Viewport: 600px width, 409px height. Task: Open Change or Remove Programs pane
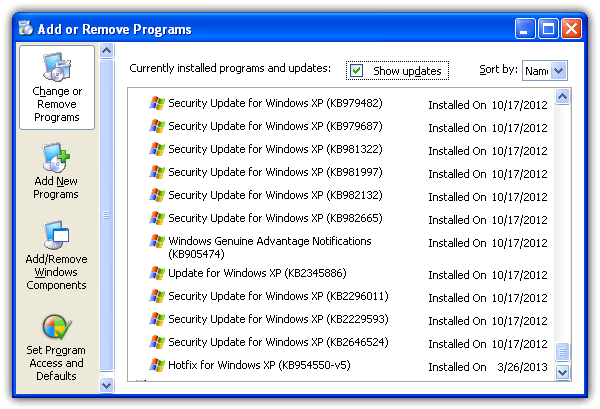pyautogui.click(x=57, y=88)
